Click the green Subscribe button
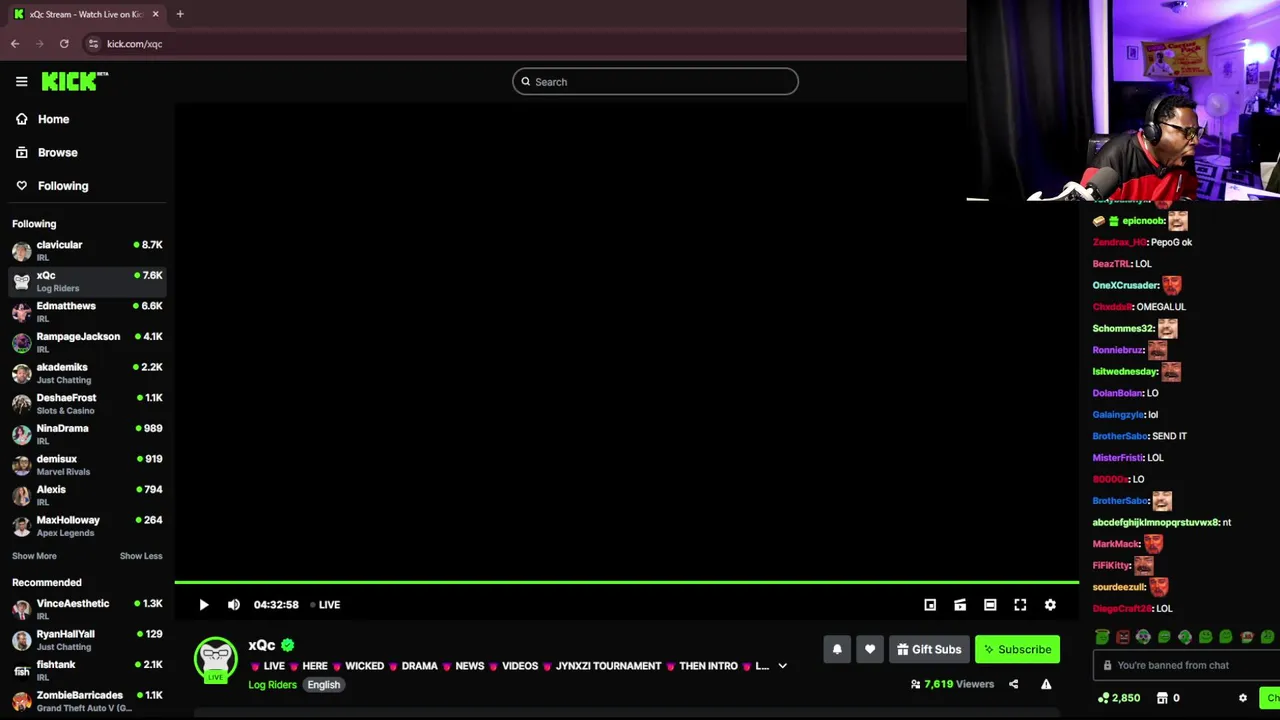This screenshot has width=1280, height=720. click(1017, 650)
